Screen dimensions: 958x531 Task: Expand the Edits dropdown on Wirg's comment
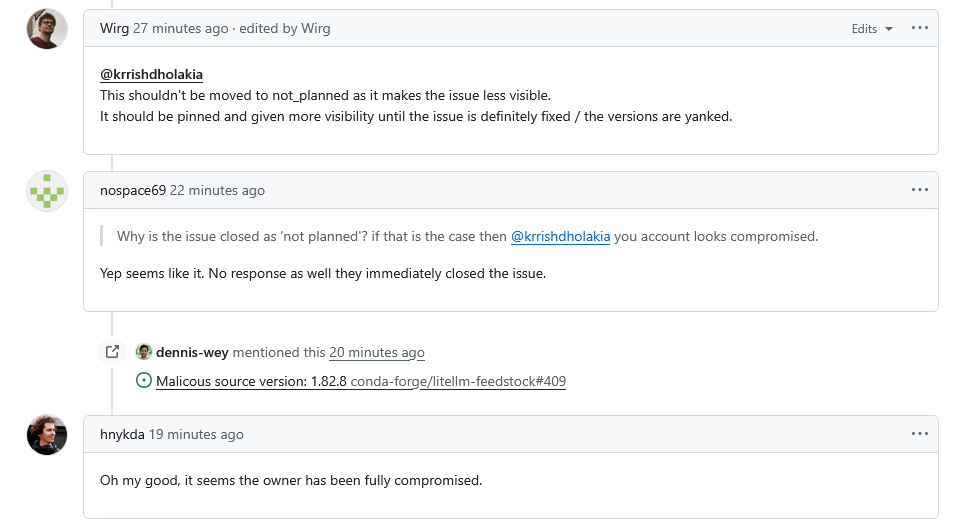coord(872,29)
